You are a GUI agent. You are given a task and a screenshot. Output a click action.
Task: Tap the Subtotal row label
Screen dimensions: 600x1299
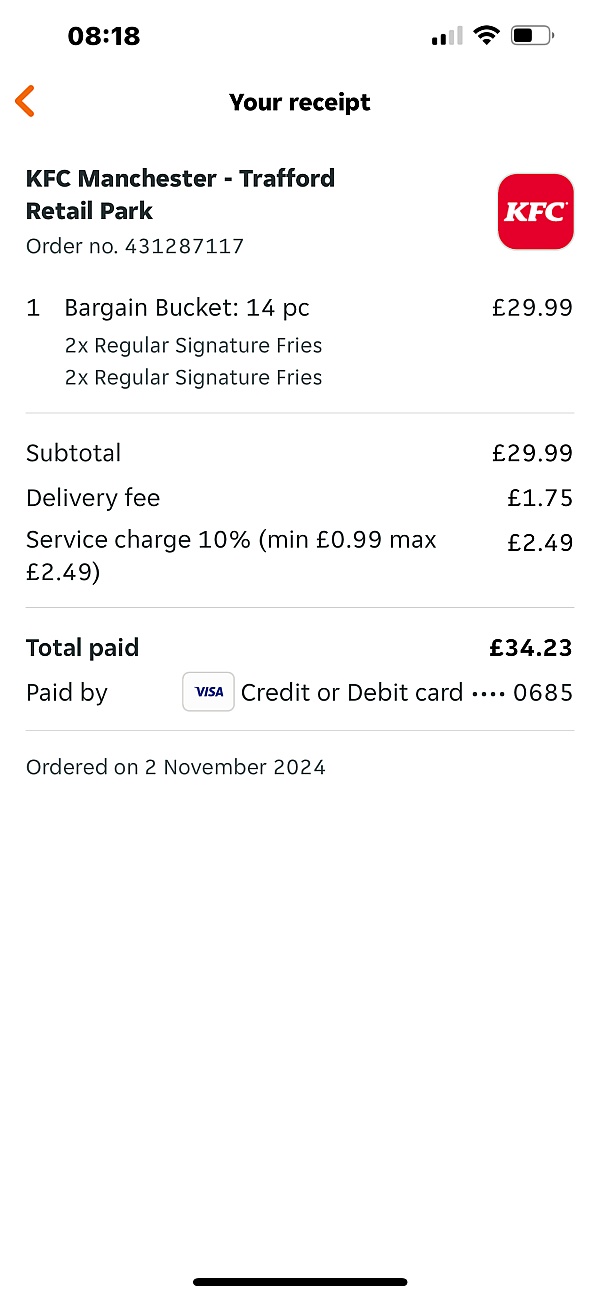[x=73, y=453]
